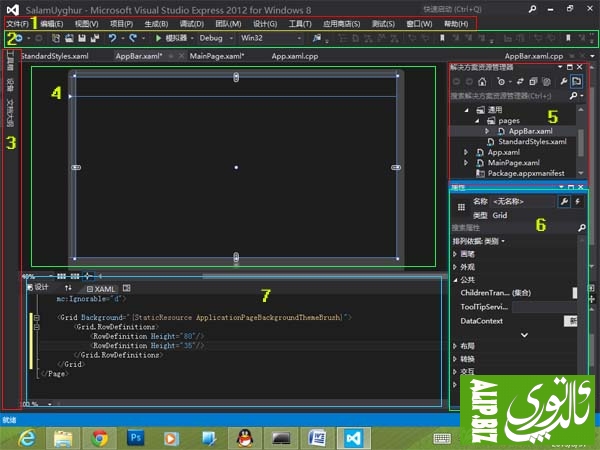Screen dimensions: 600x450
Task: Switch to the XAML view tab
Action: 101,289
